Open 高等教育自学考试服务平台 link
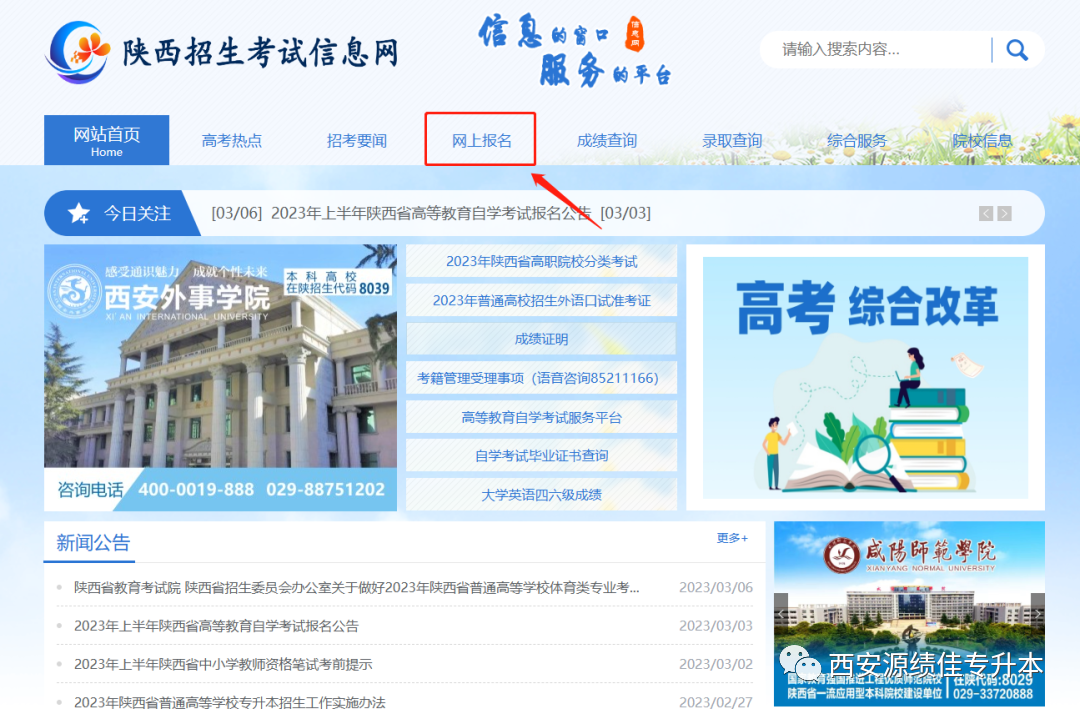Screen dimensions: 1080x714 click(x=541, y=417)
